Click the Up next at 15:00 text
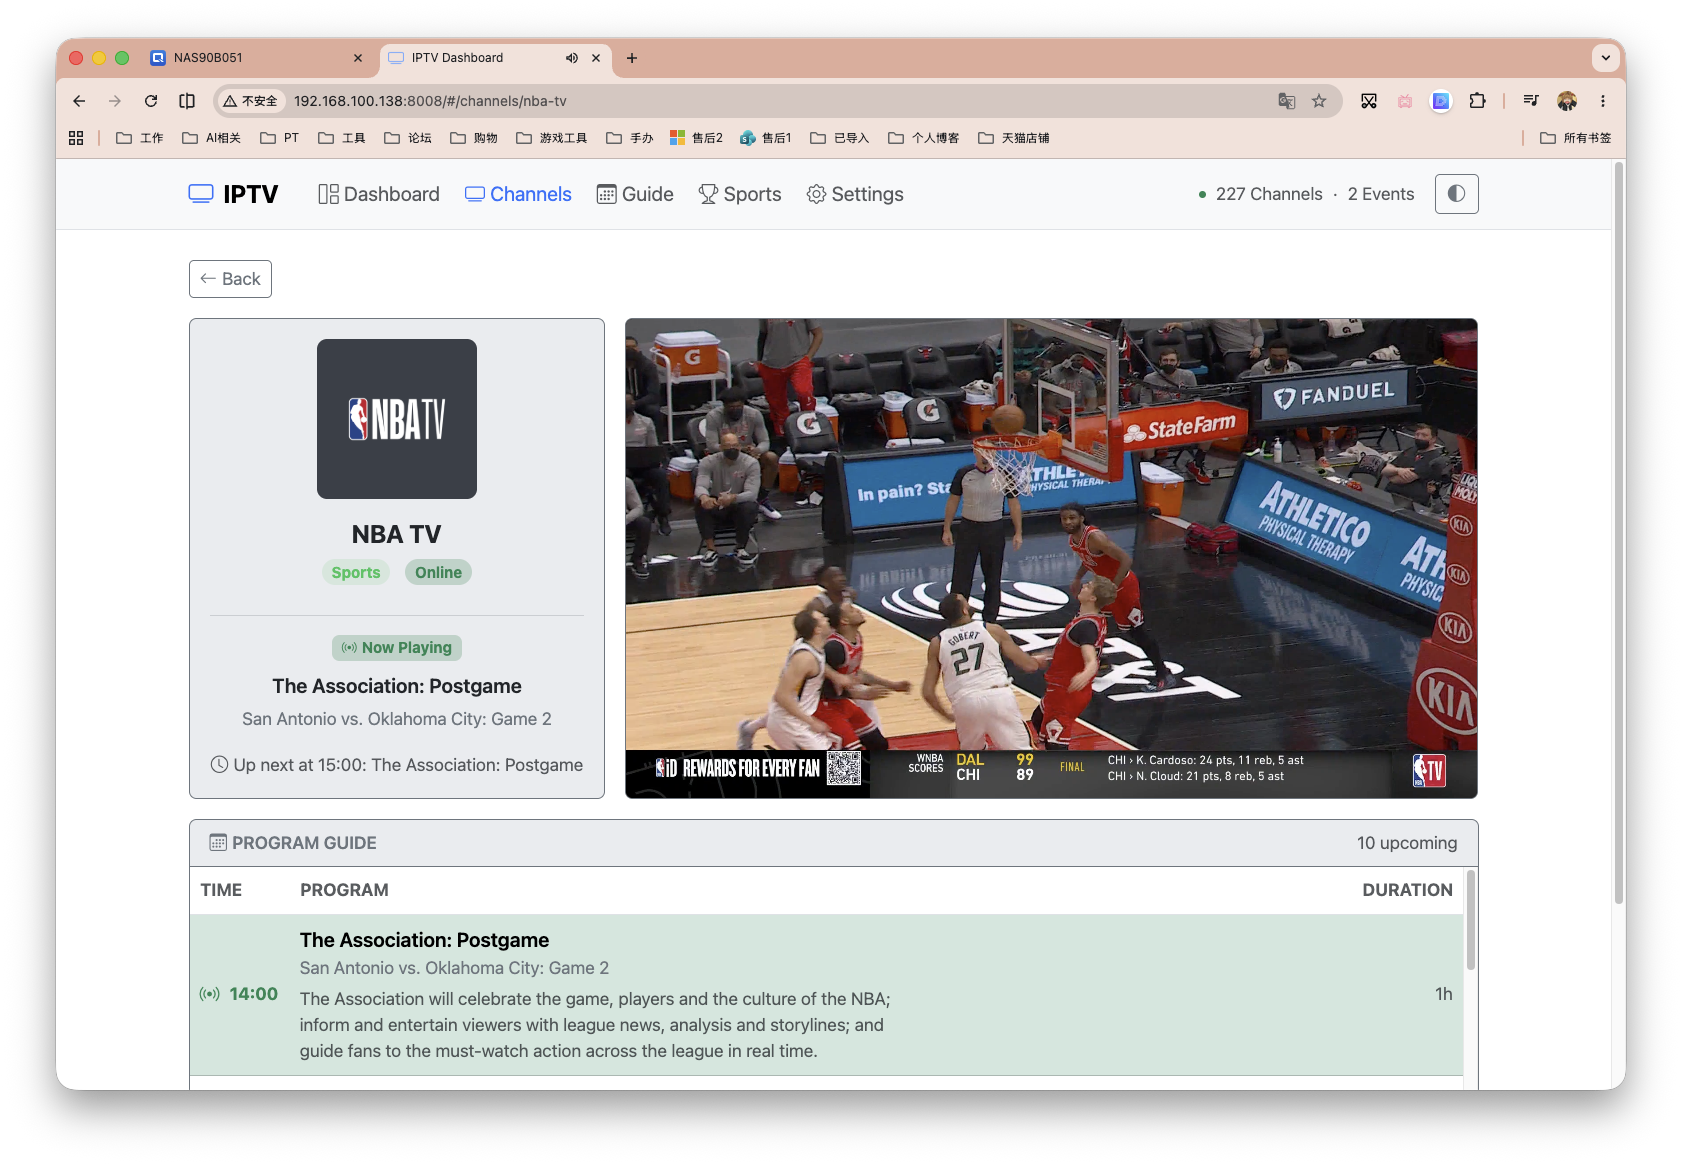 tap(397, 765)
